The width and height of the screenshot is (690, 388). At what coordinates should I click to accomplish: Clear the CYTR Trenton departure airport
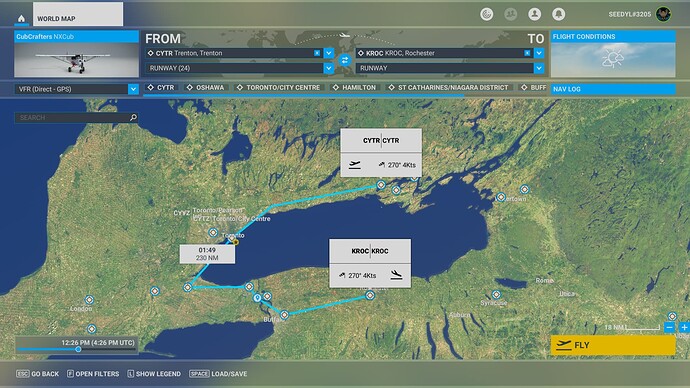coord(317,53)
